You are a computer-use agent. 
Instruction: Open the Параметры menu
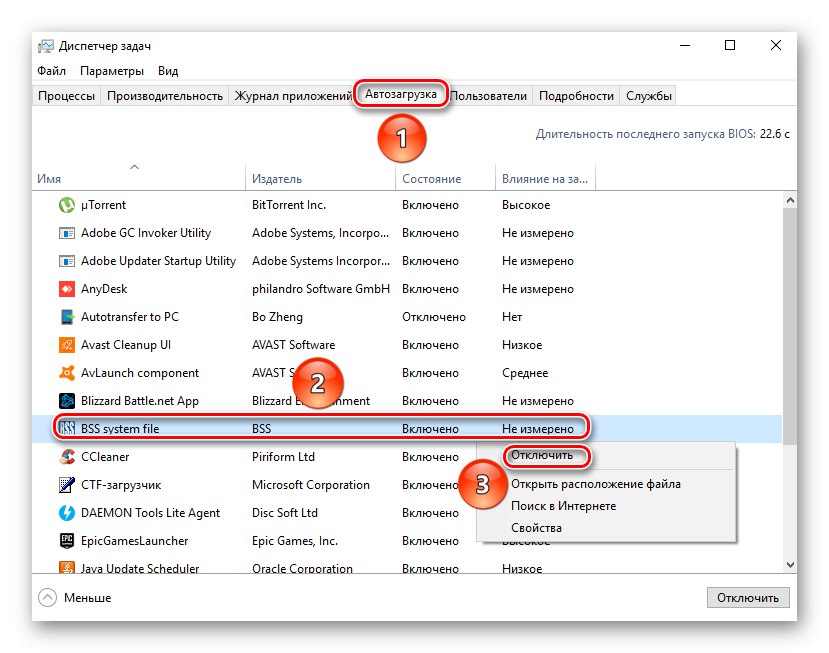[x=112, y=71]
